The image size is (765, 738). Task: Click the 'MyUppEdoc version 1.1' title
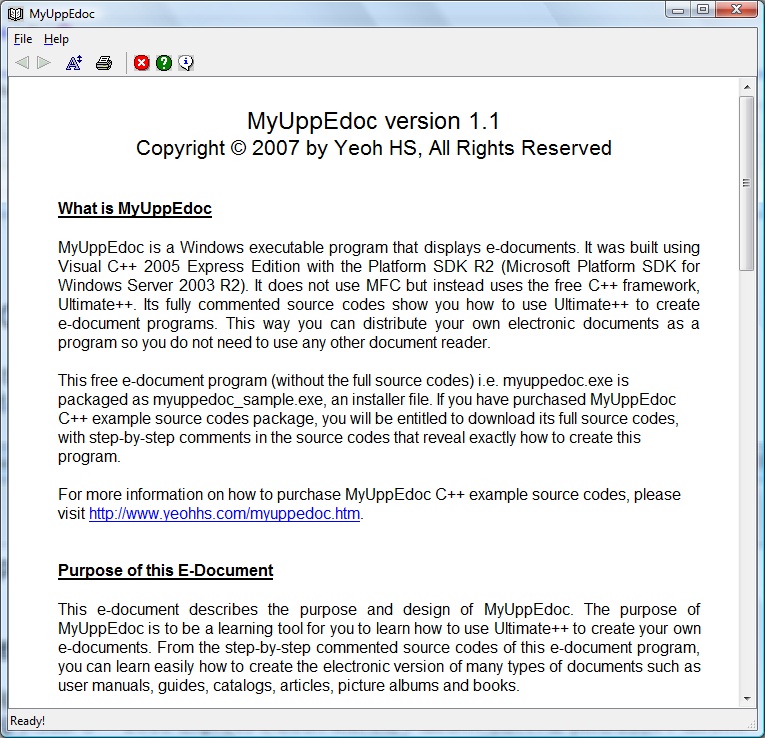[374, 121]
